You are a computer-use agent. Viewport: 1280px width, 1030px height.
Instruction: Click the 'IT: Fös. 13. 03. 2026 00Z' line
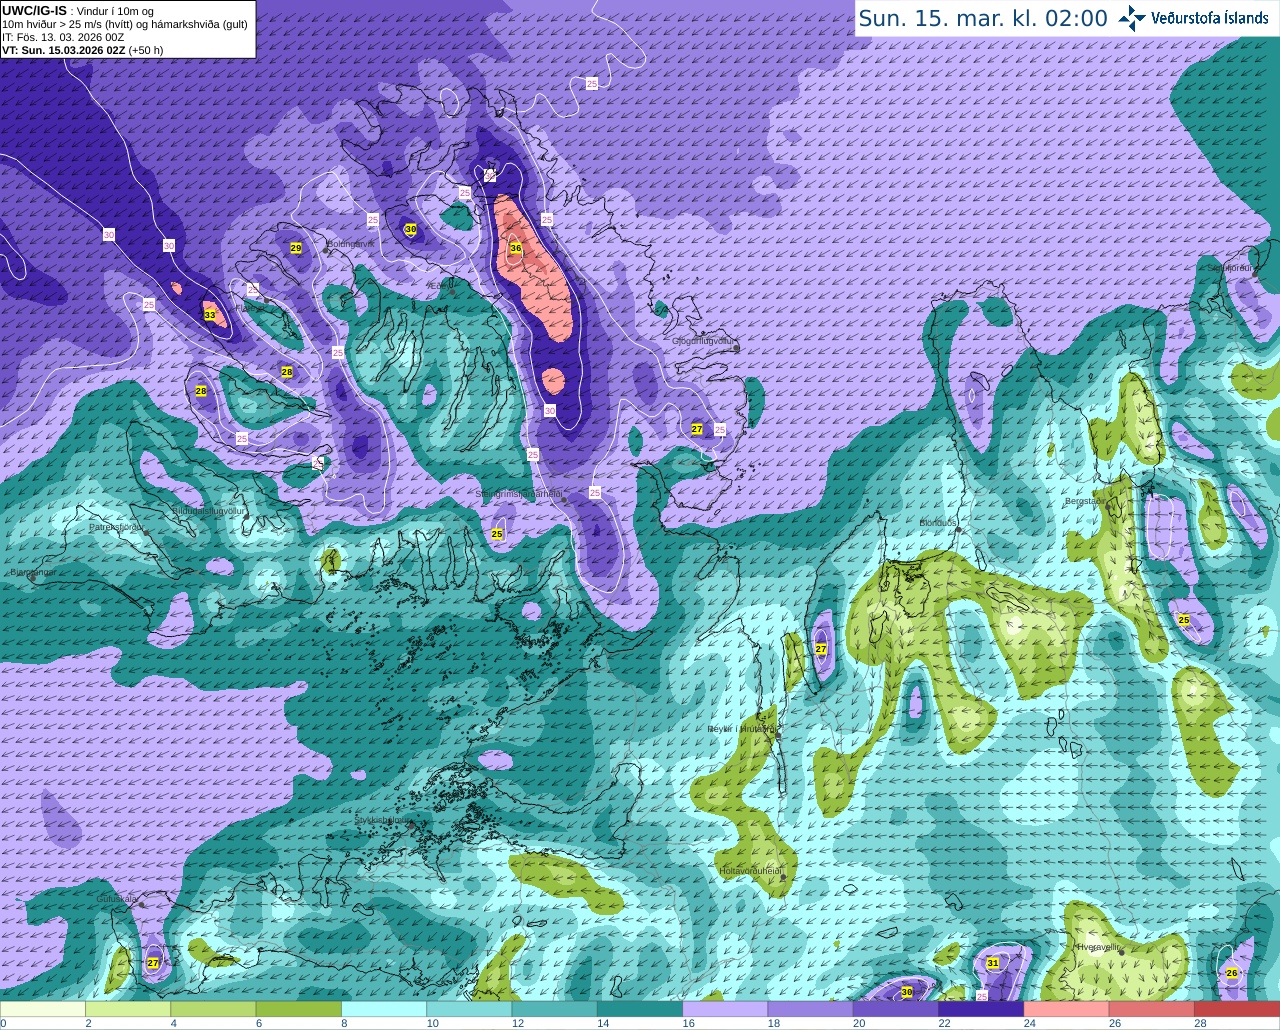pos(63,37)
